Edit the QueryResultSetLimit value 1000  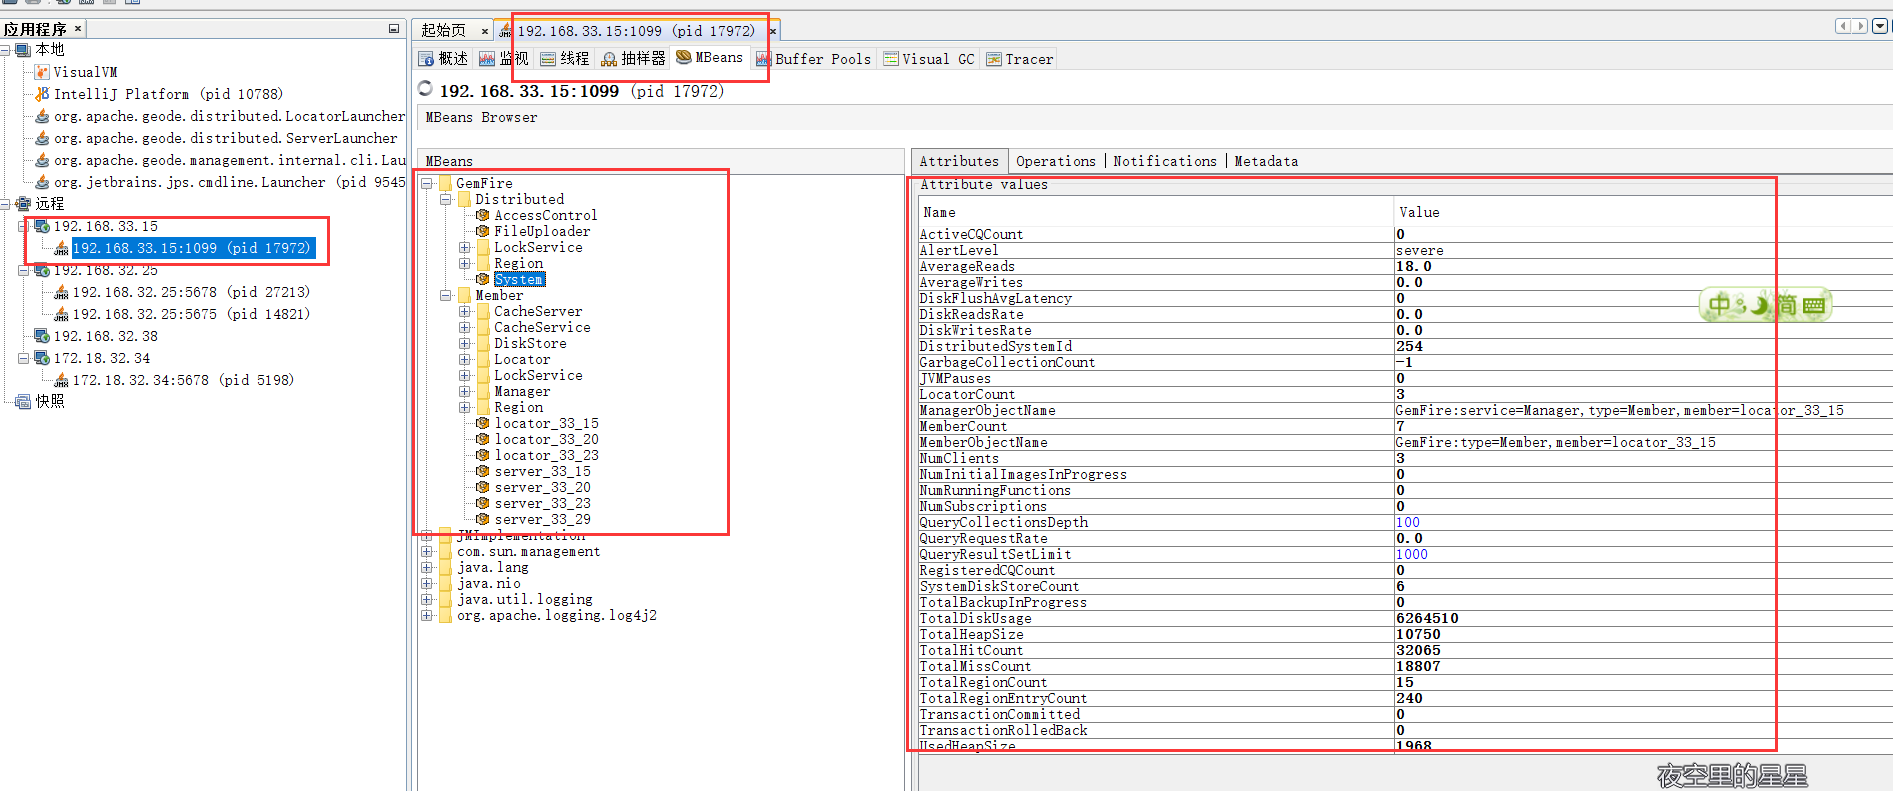[1412, 554]
